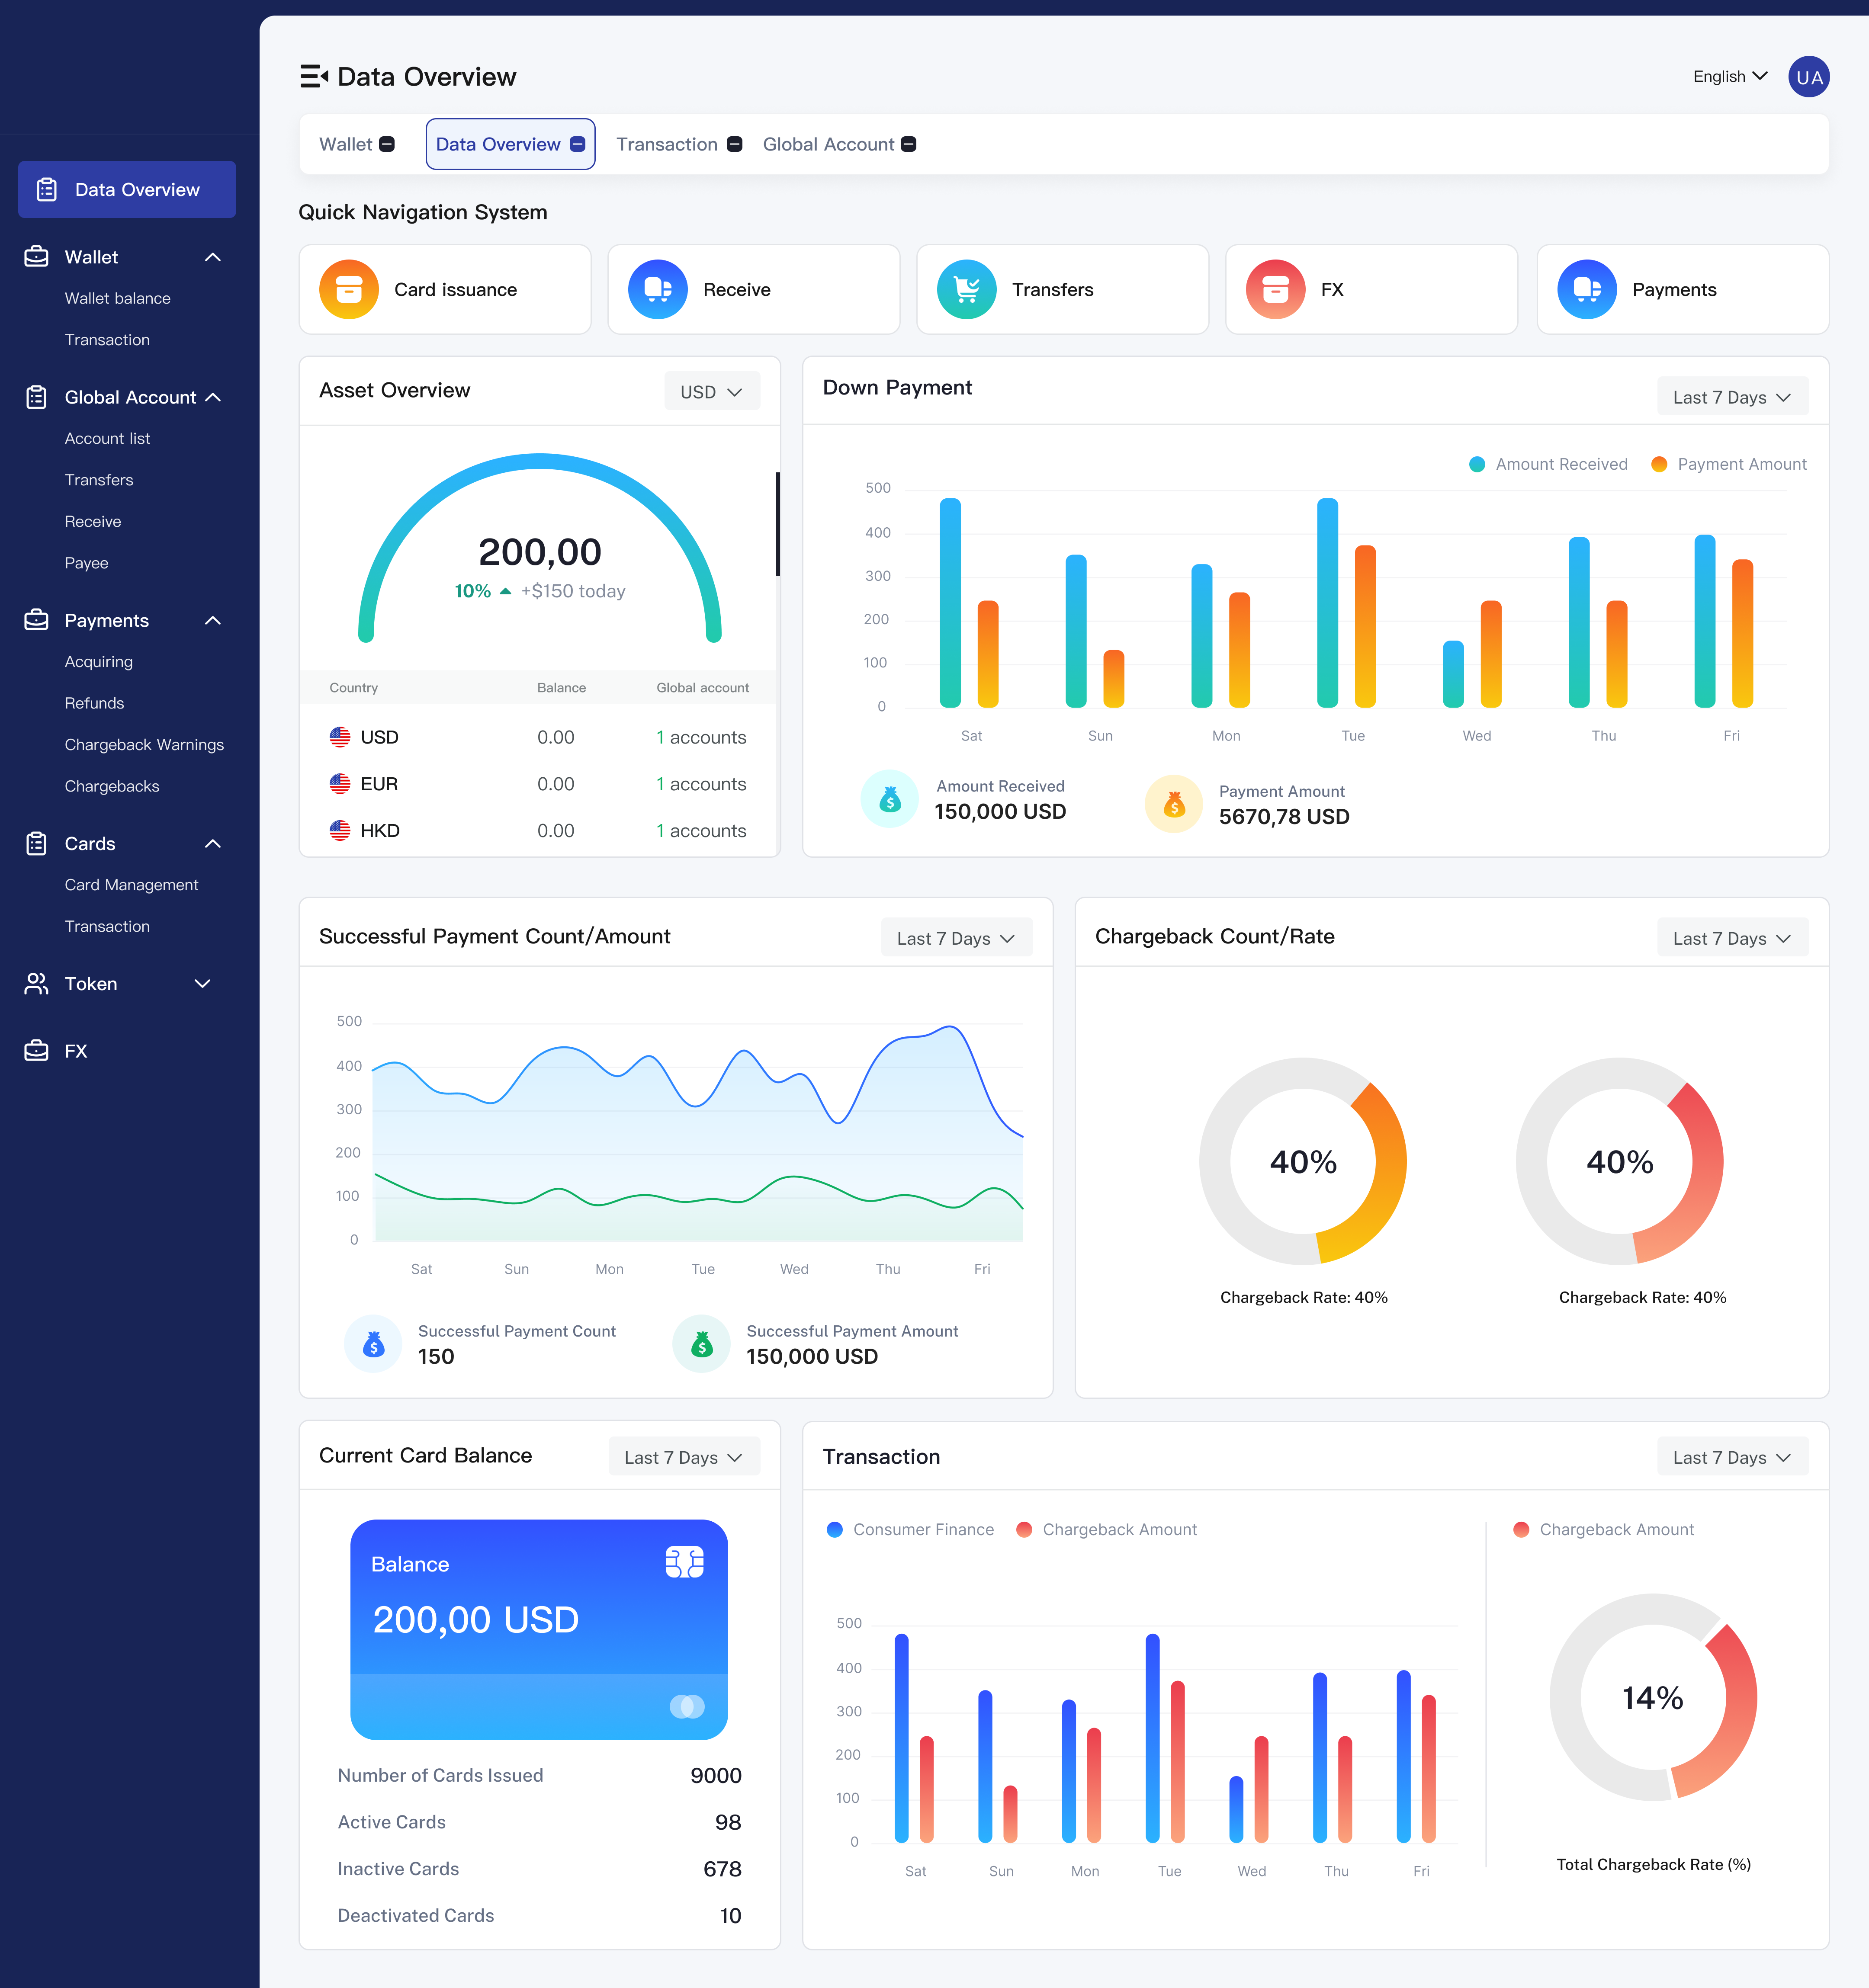Click the orange Card issuance icon

point(349,289)
